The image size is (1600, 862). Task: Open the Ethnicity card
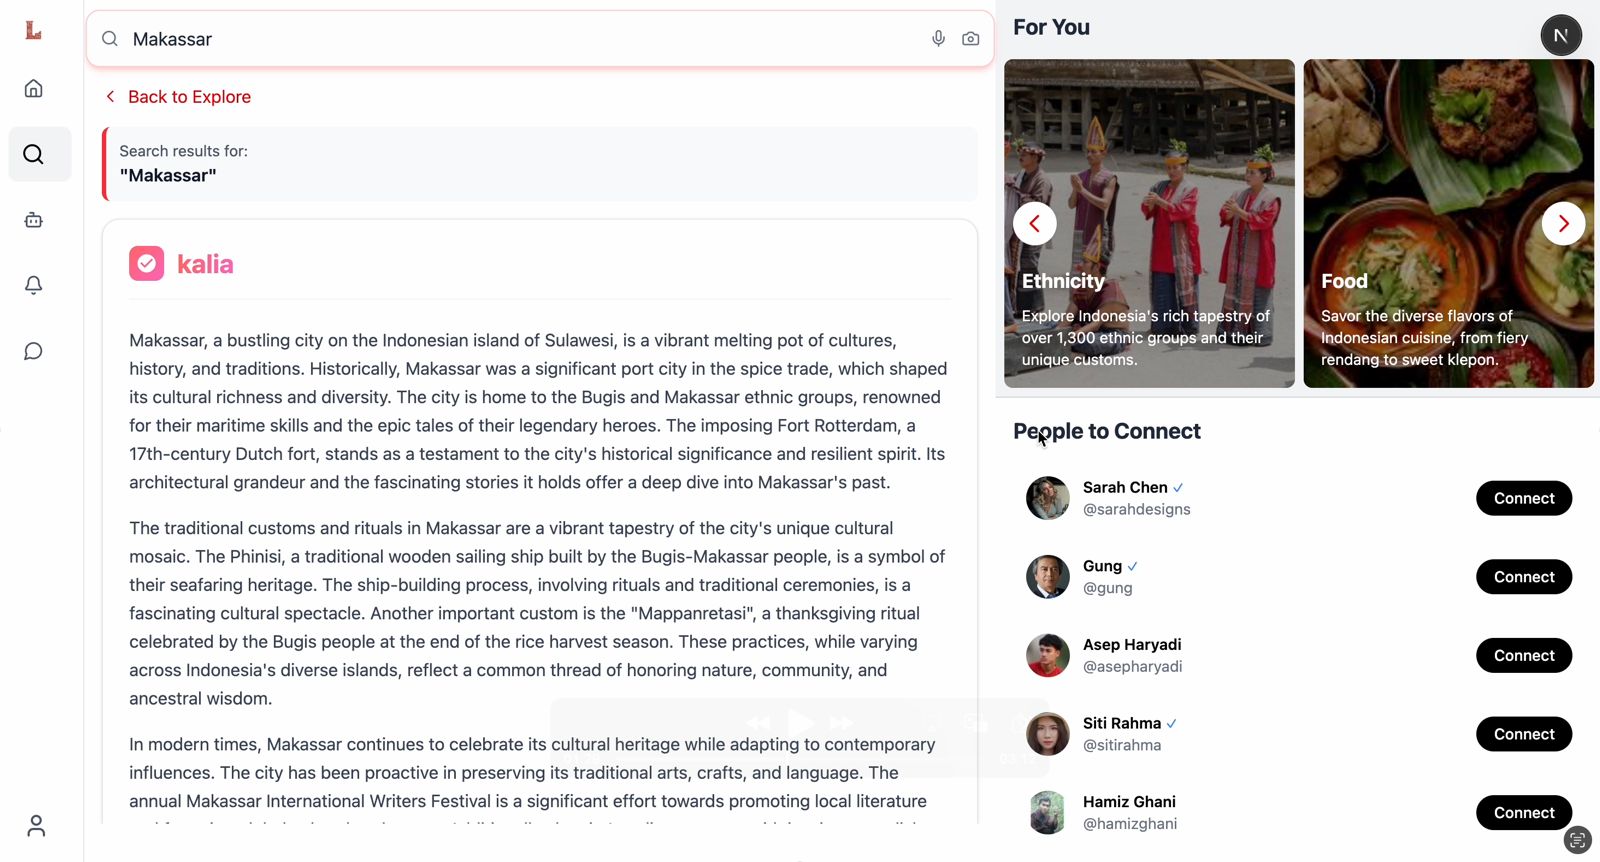pyautogui.click(x=1149, y=224)
